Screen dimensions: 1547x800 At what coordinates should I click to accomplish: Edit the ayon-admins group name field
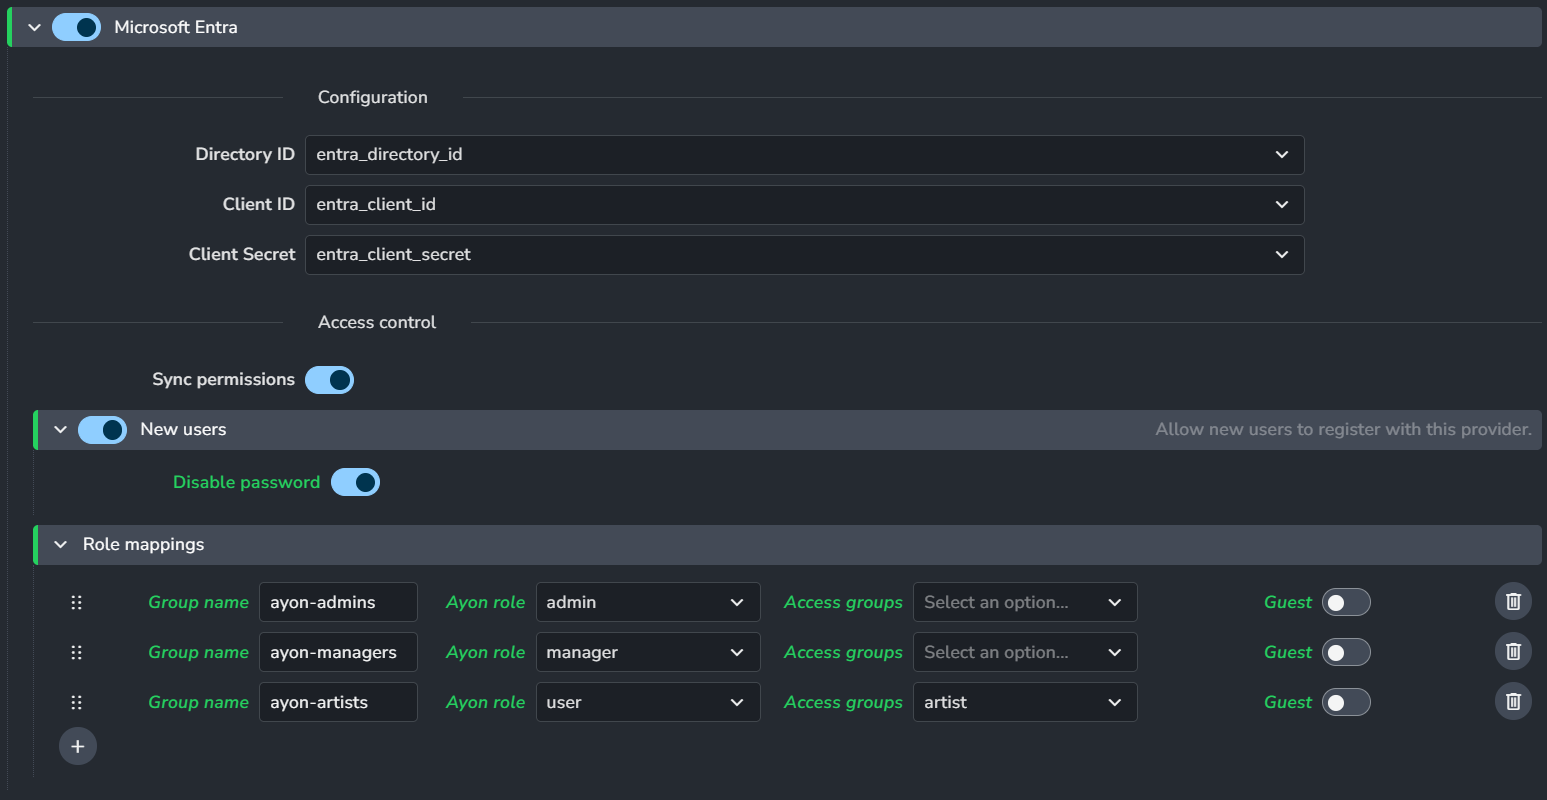tap(338, 602)
